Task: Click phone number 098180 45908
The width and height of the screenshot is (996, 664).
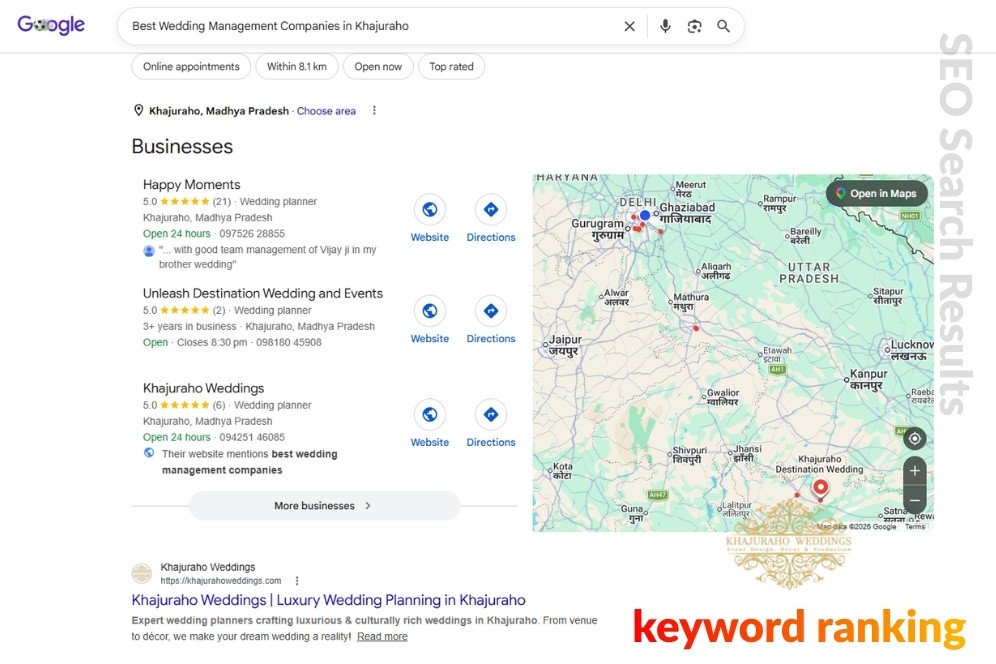Action: [x=288, y=342]
